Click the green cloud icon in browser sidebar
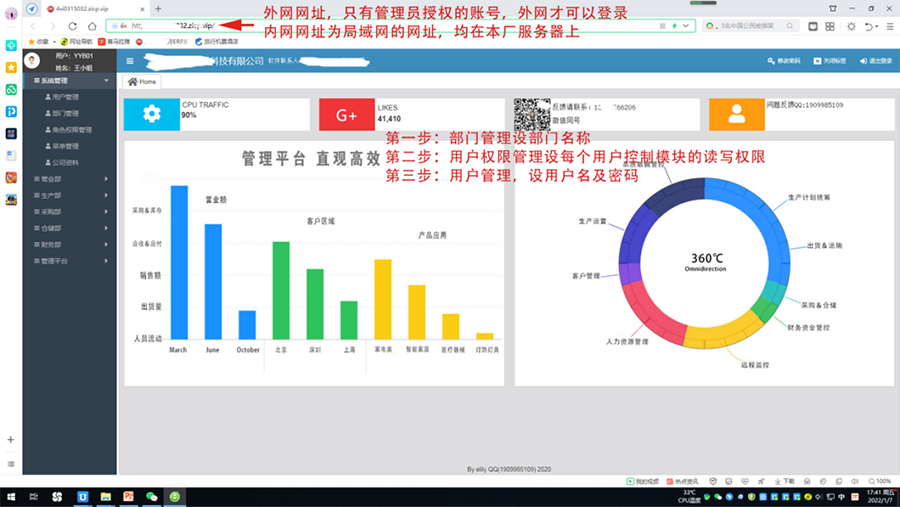 11,90
